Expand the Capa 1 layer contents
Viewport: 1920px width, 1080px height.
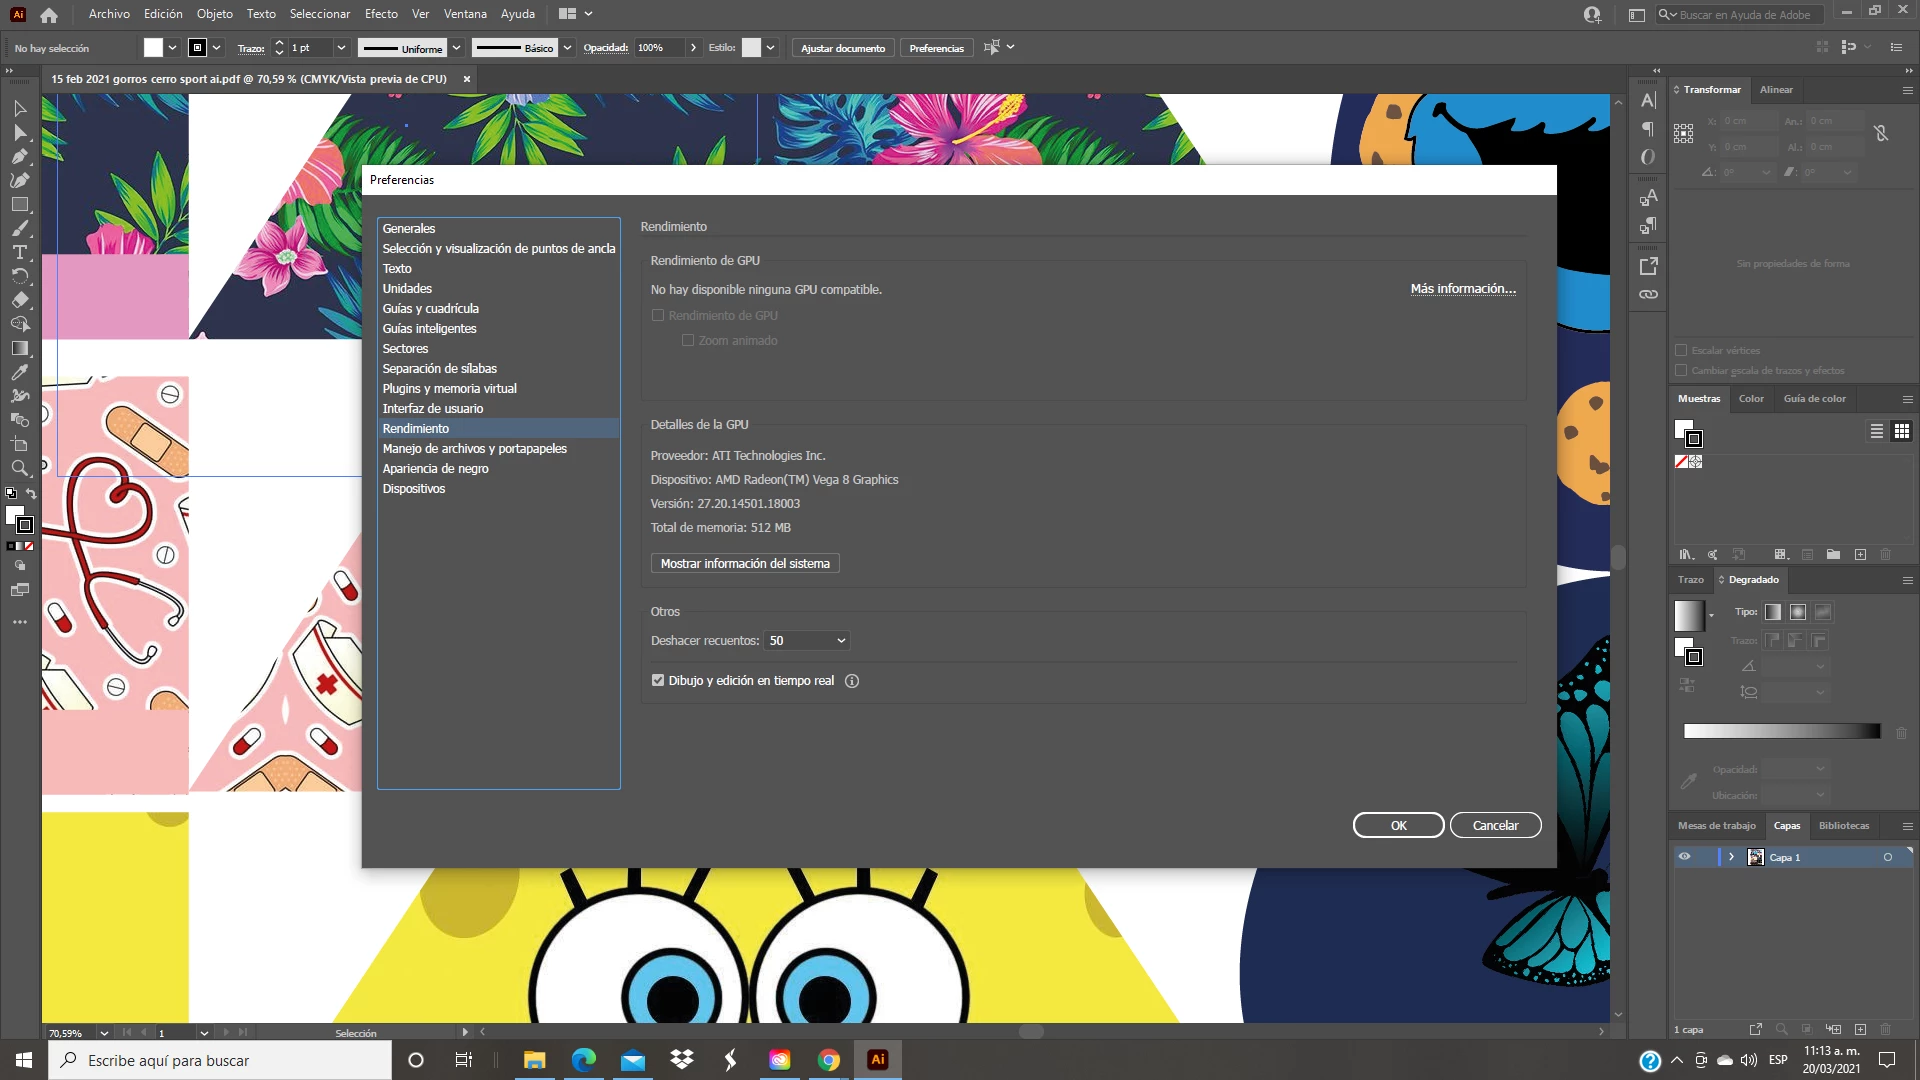[x=1731, y=857]
